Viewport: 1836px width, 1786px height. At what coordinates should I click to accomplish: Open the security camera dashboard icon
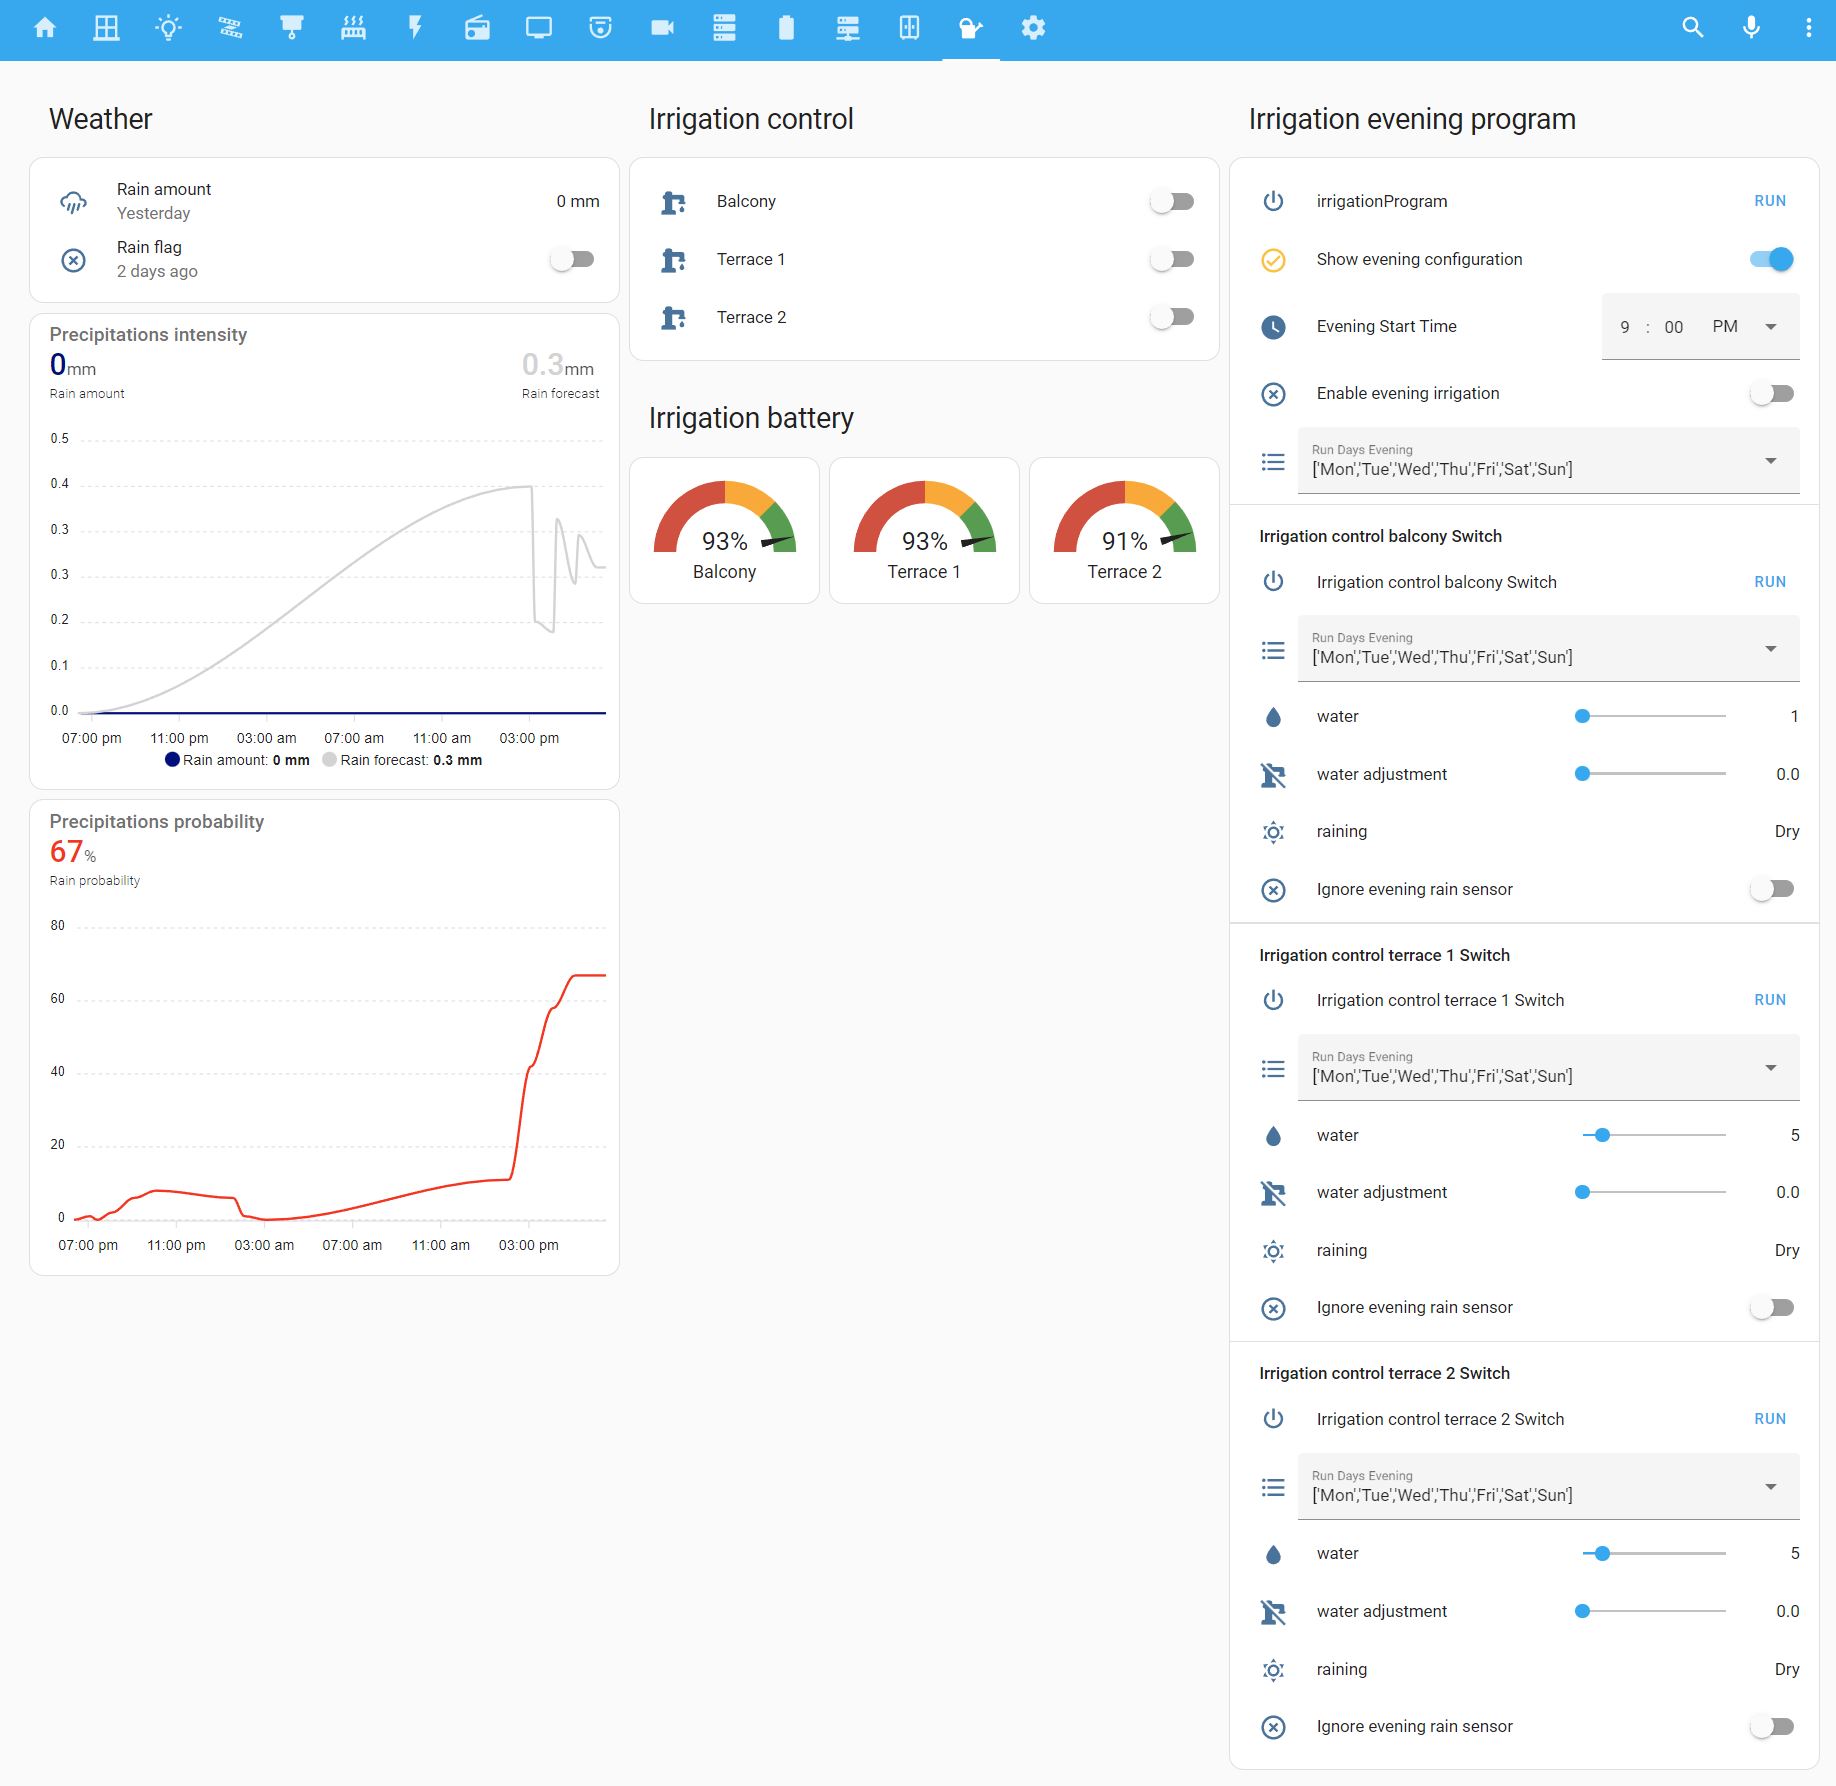661,28
